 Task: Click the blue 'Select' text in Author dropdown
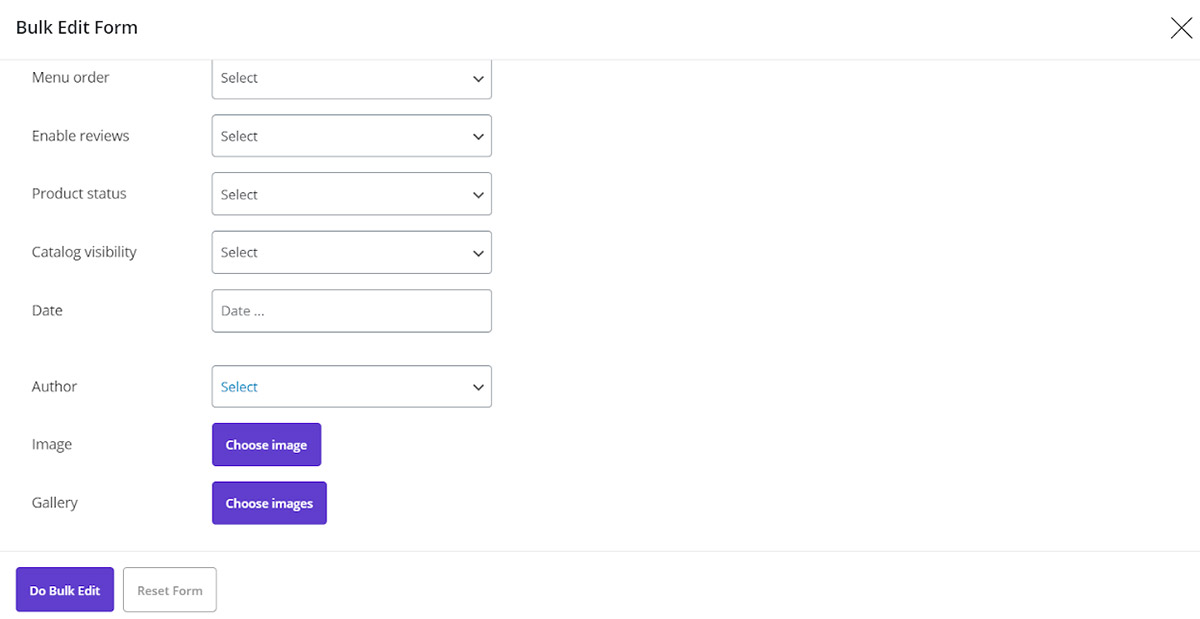pyautogui.click(x=240, y=387)
